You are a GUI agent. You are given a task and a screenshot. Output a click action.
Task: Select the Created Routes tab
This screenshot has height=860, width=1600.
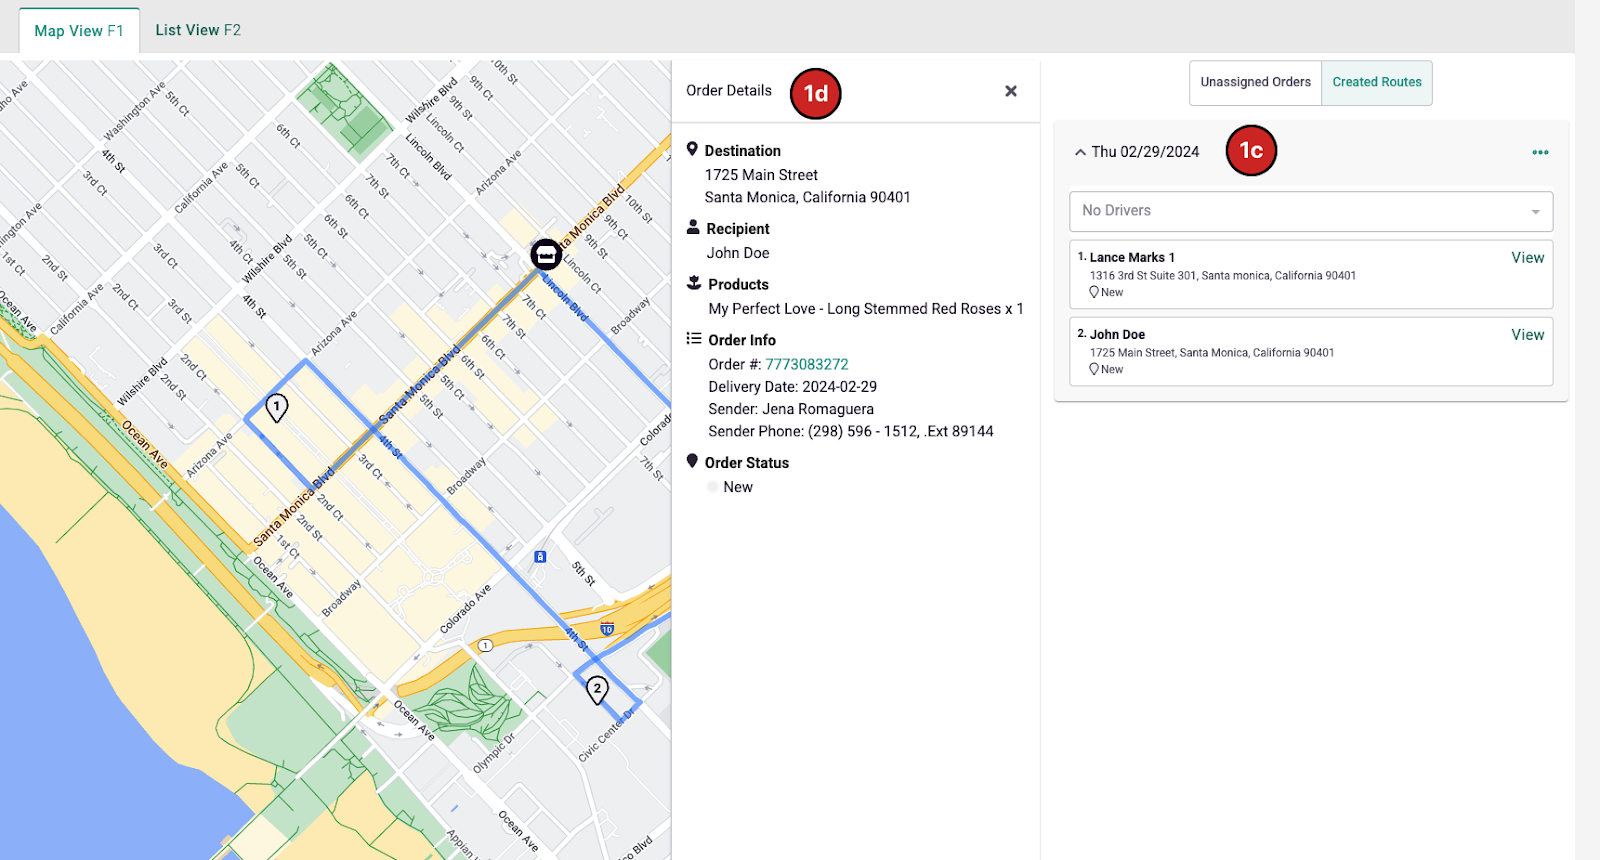1377,83
